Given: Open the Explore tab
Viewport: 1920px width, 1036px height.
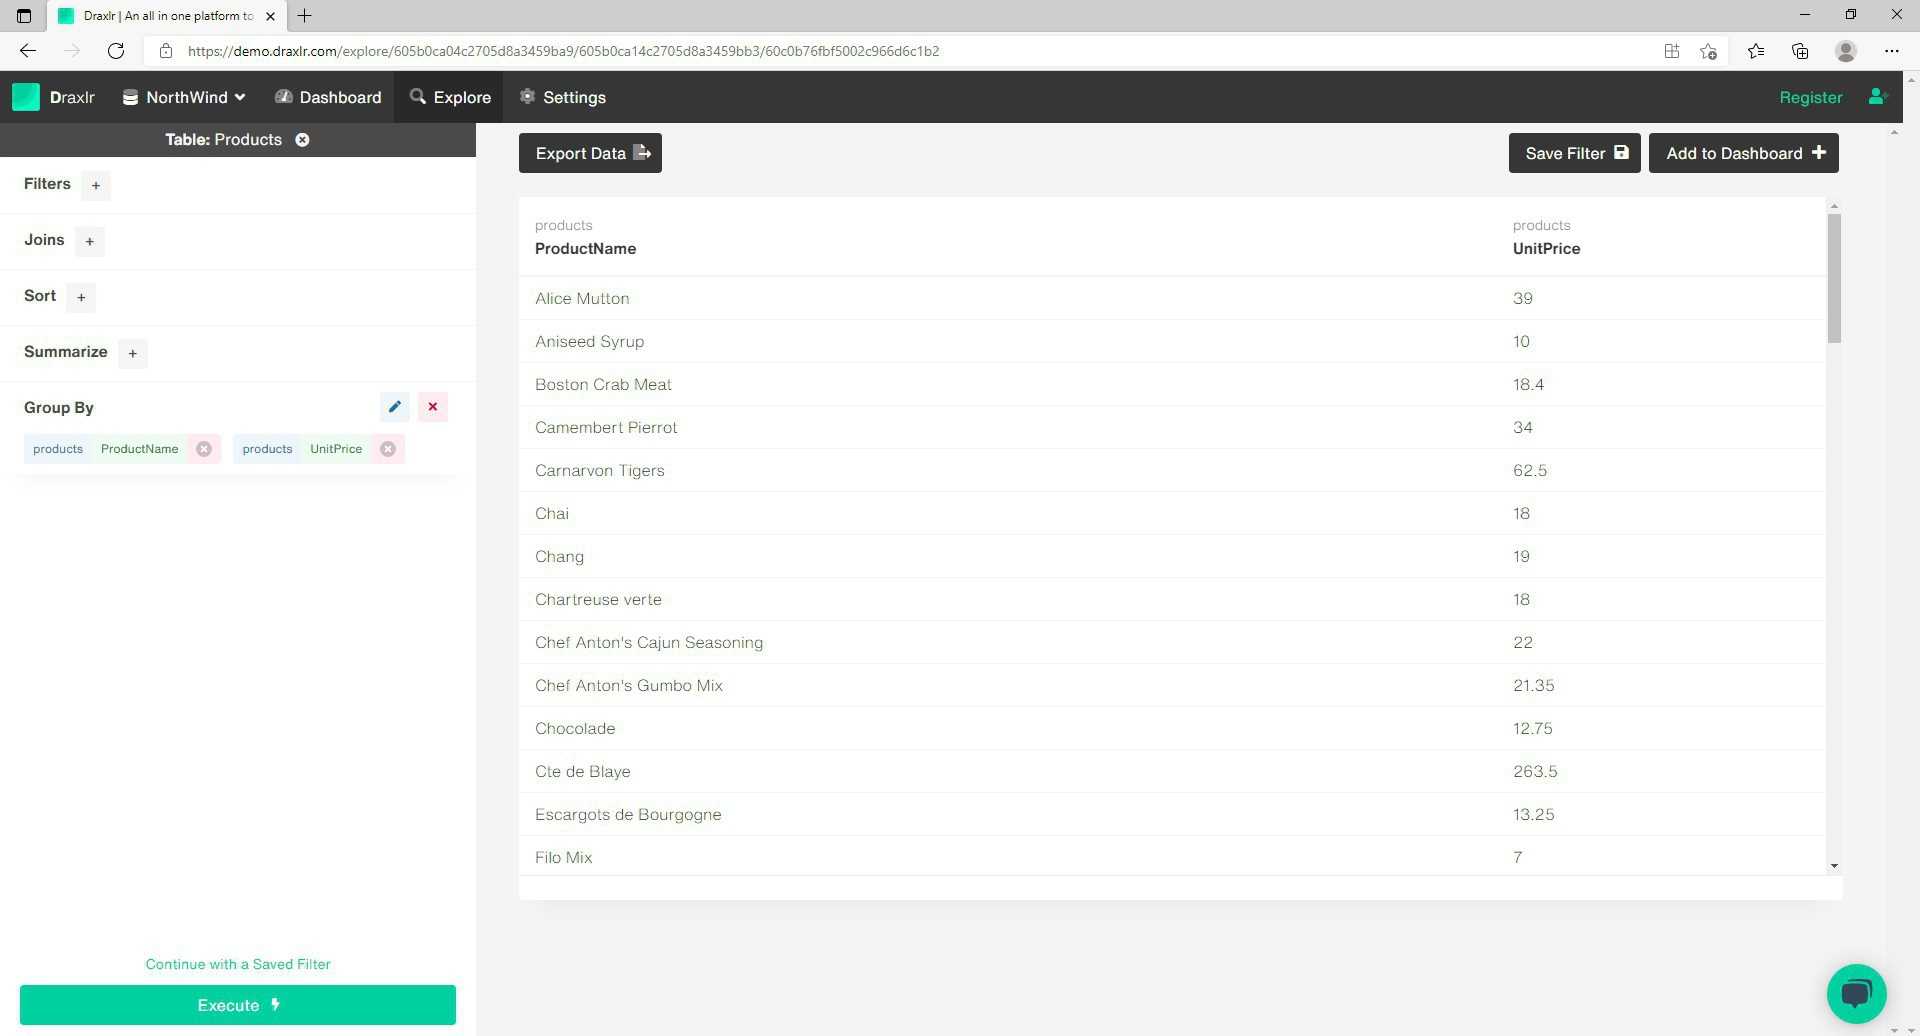Looking at the screenshot, I should coord(450,97).
